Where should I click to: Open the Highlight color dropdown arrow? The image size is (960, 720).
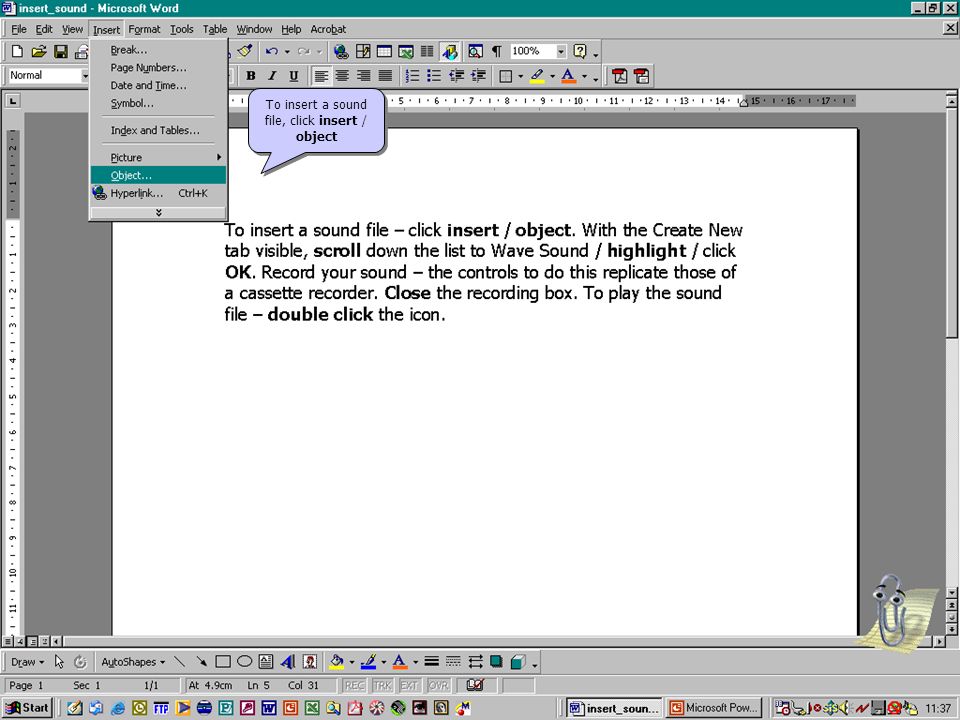[552, 77]
